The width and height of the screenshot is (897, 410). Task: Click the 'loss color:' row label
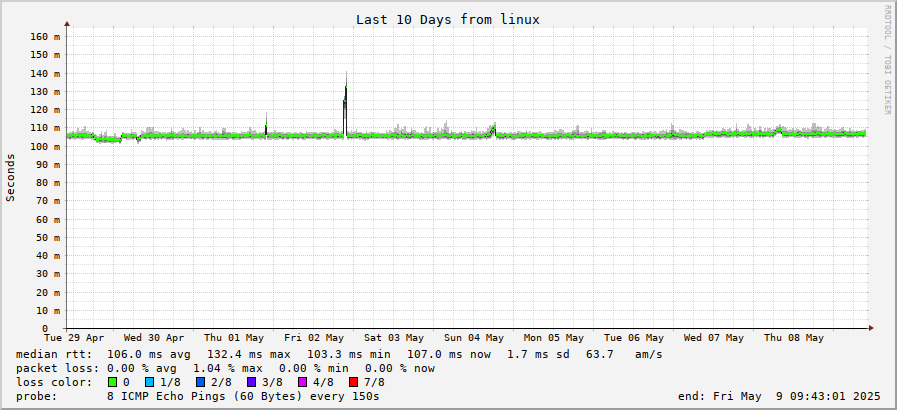pos(54,382)
